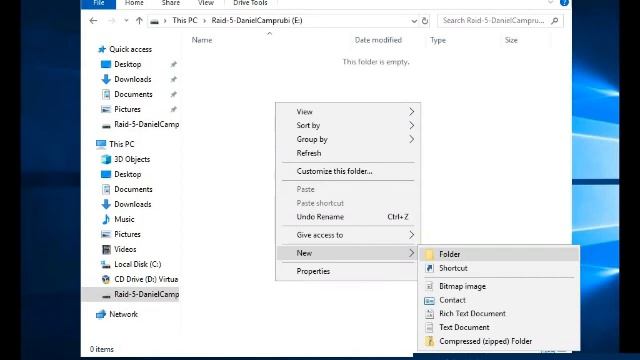Choose Customize this folder...
Viewport: 640px width, 360px height.
click(x=348, y=171)
